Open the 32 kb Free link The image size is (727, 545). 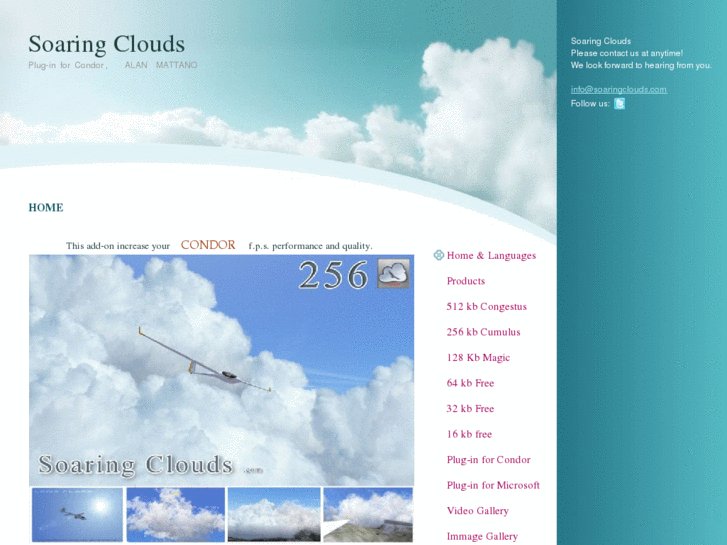470,409
